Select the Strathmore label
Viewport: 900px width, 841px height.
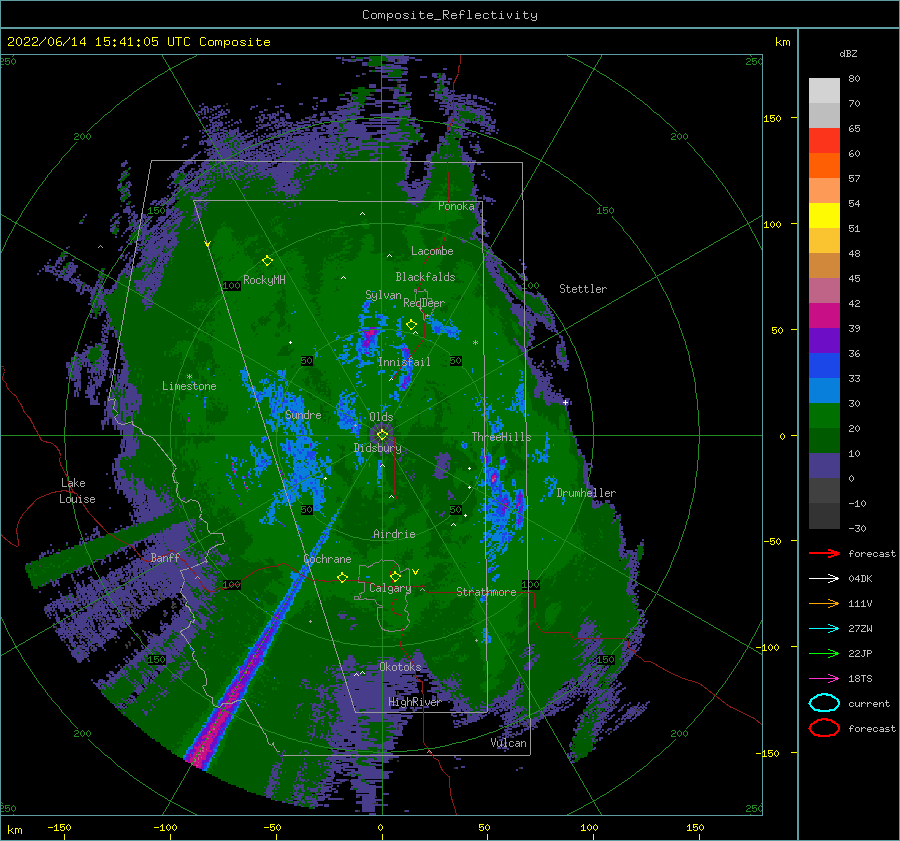[486, 592]
